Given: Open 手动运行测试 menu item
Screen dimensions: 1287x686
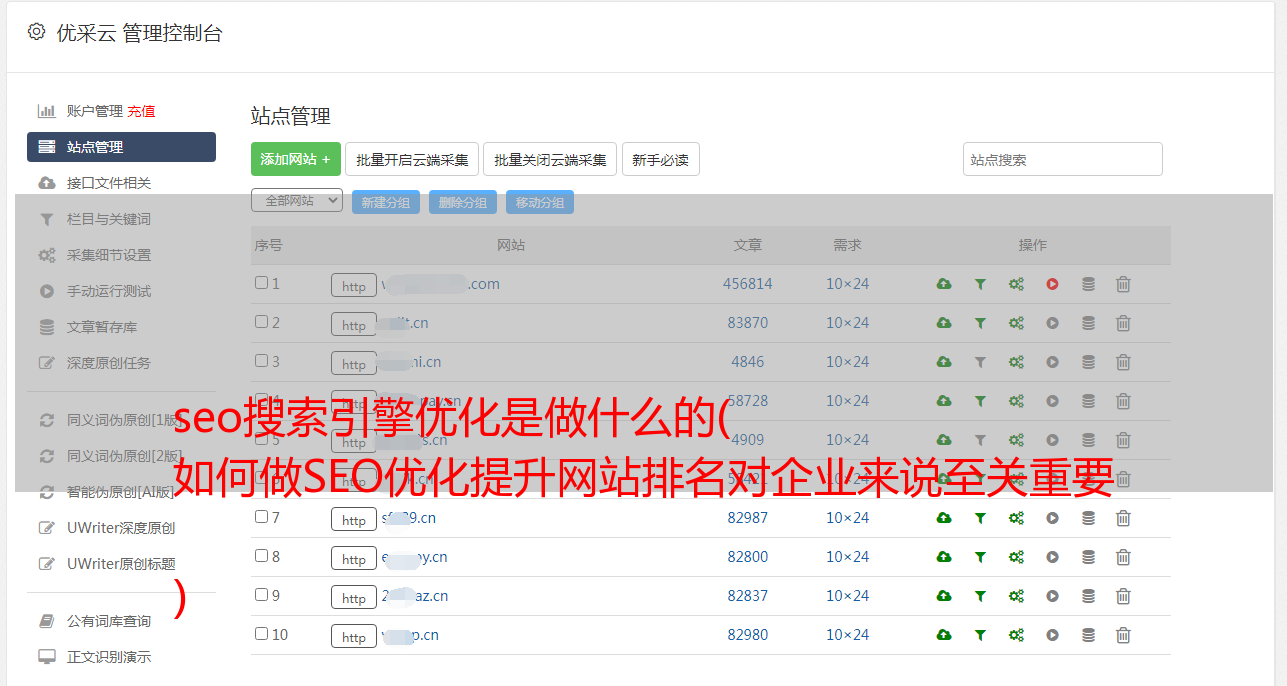Looking at the screenshot, I should (x=109, y=291).
